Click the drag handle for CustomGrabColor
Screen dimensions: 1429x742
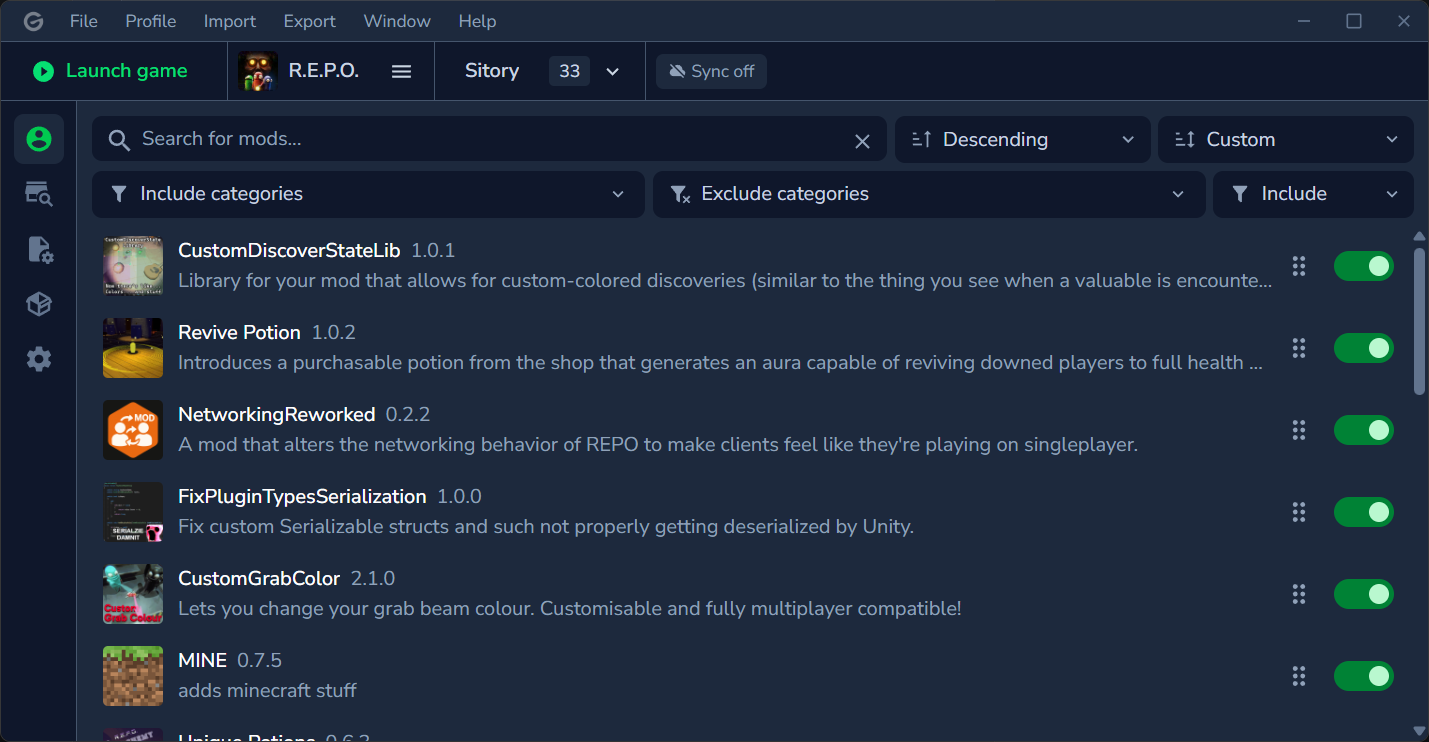[1299, 594]
